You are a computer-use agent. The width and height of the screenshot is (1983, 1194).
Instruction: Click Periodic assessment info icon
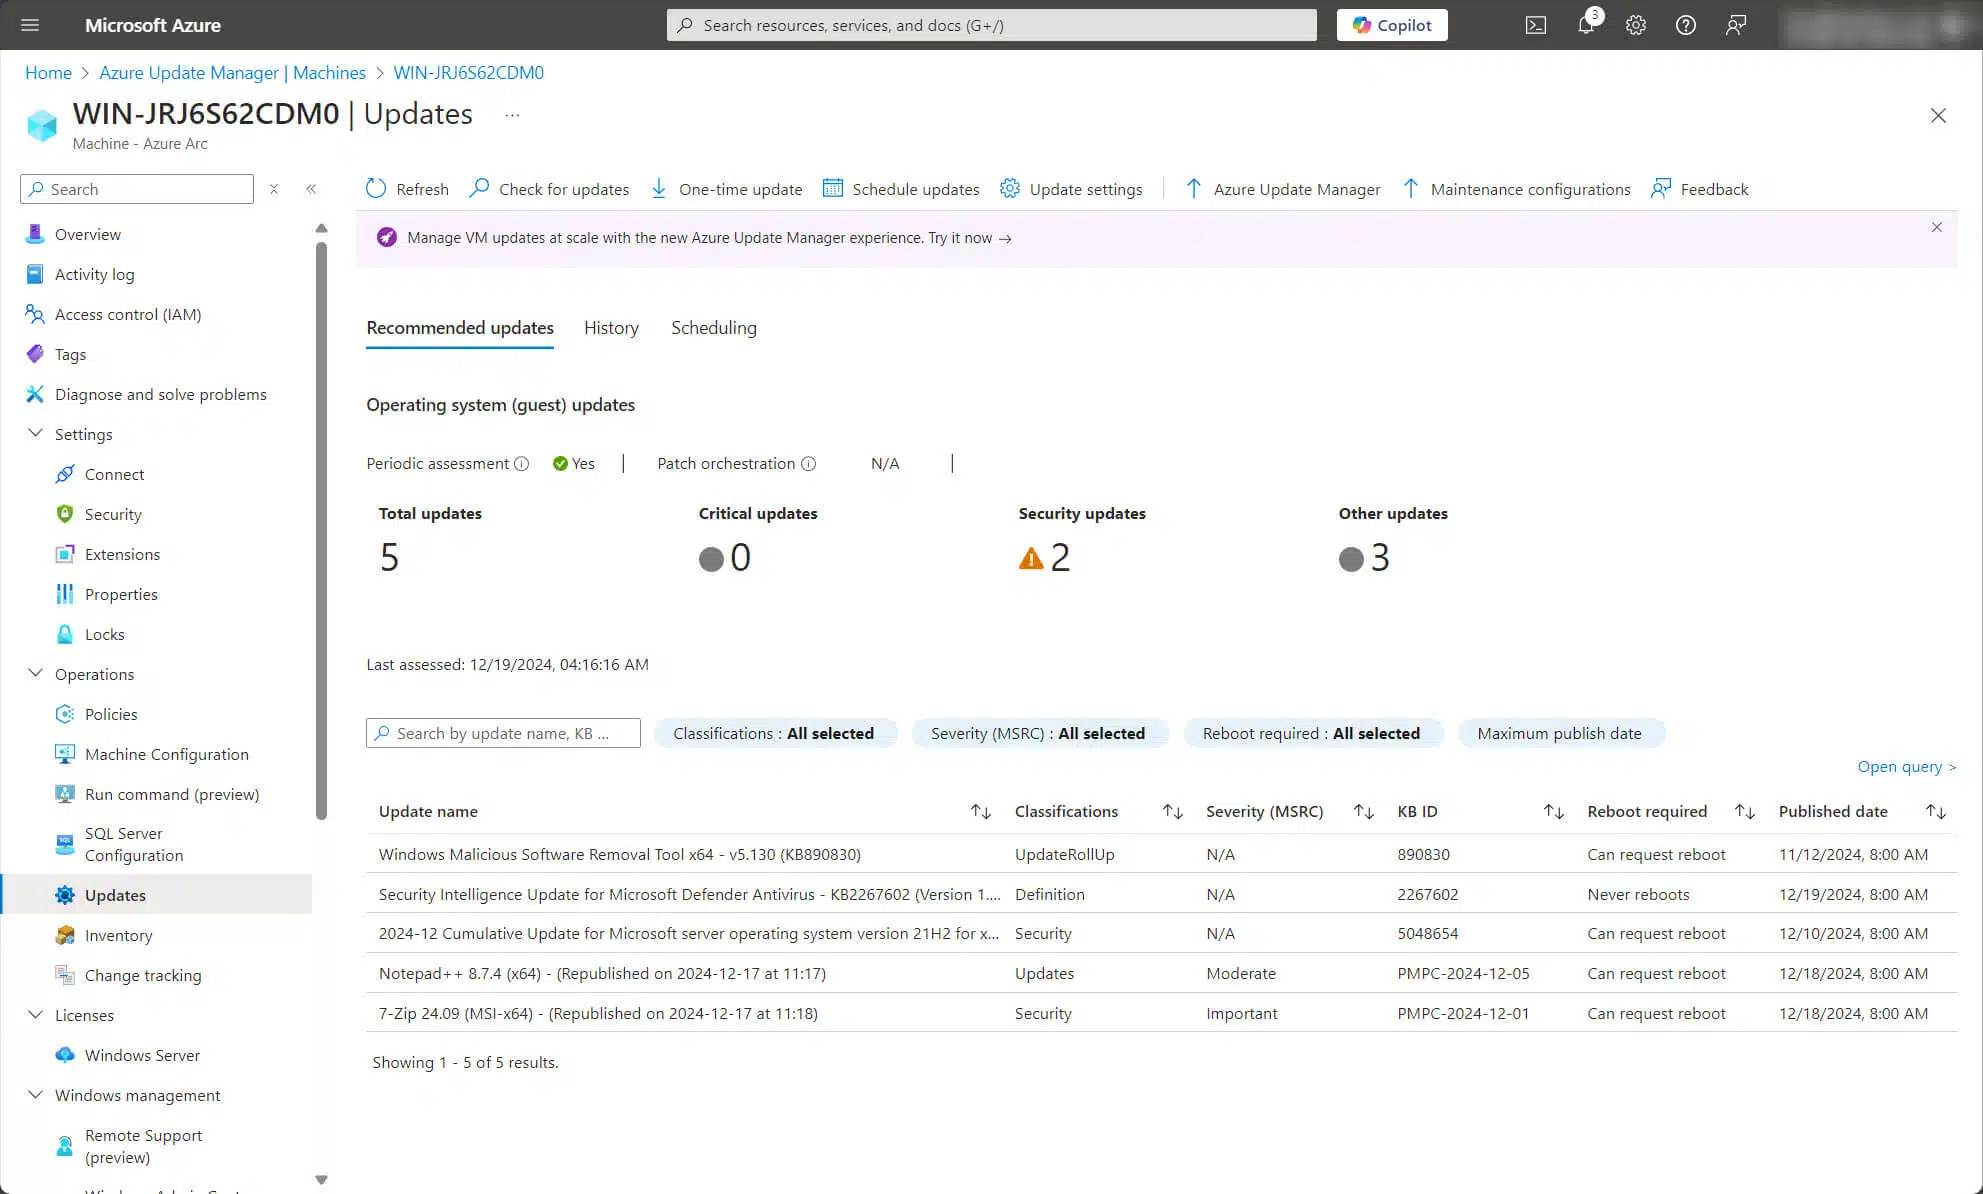tap(521, 464)
